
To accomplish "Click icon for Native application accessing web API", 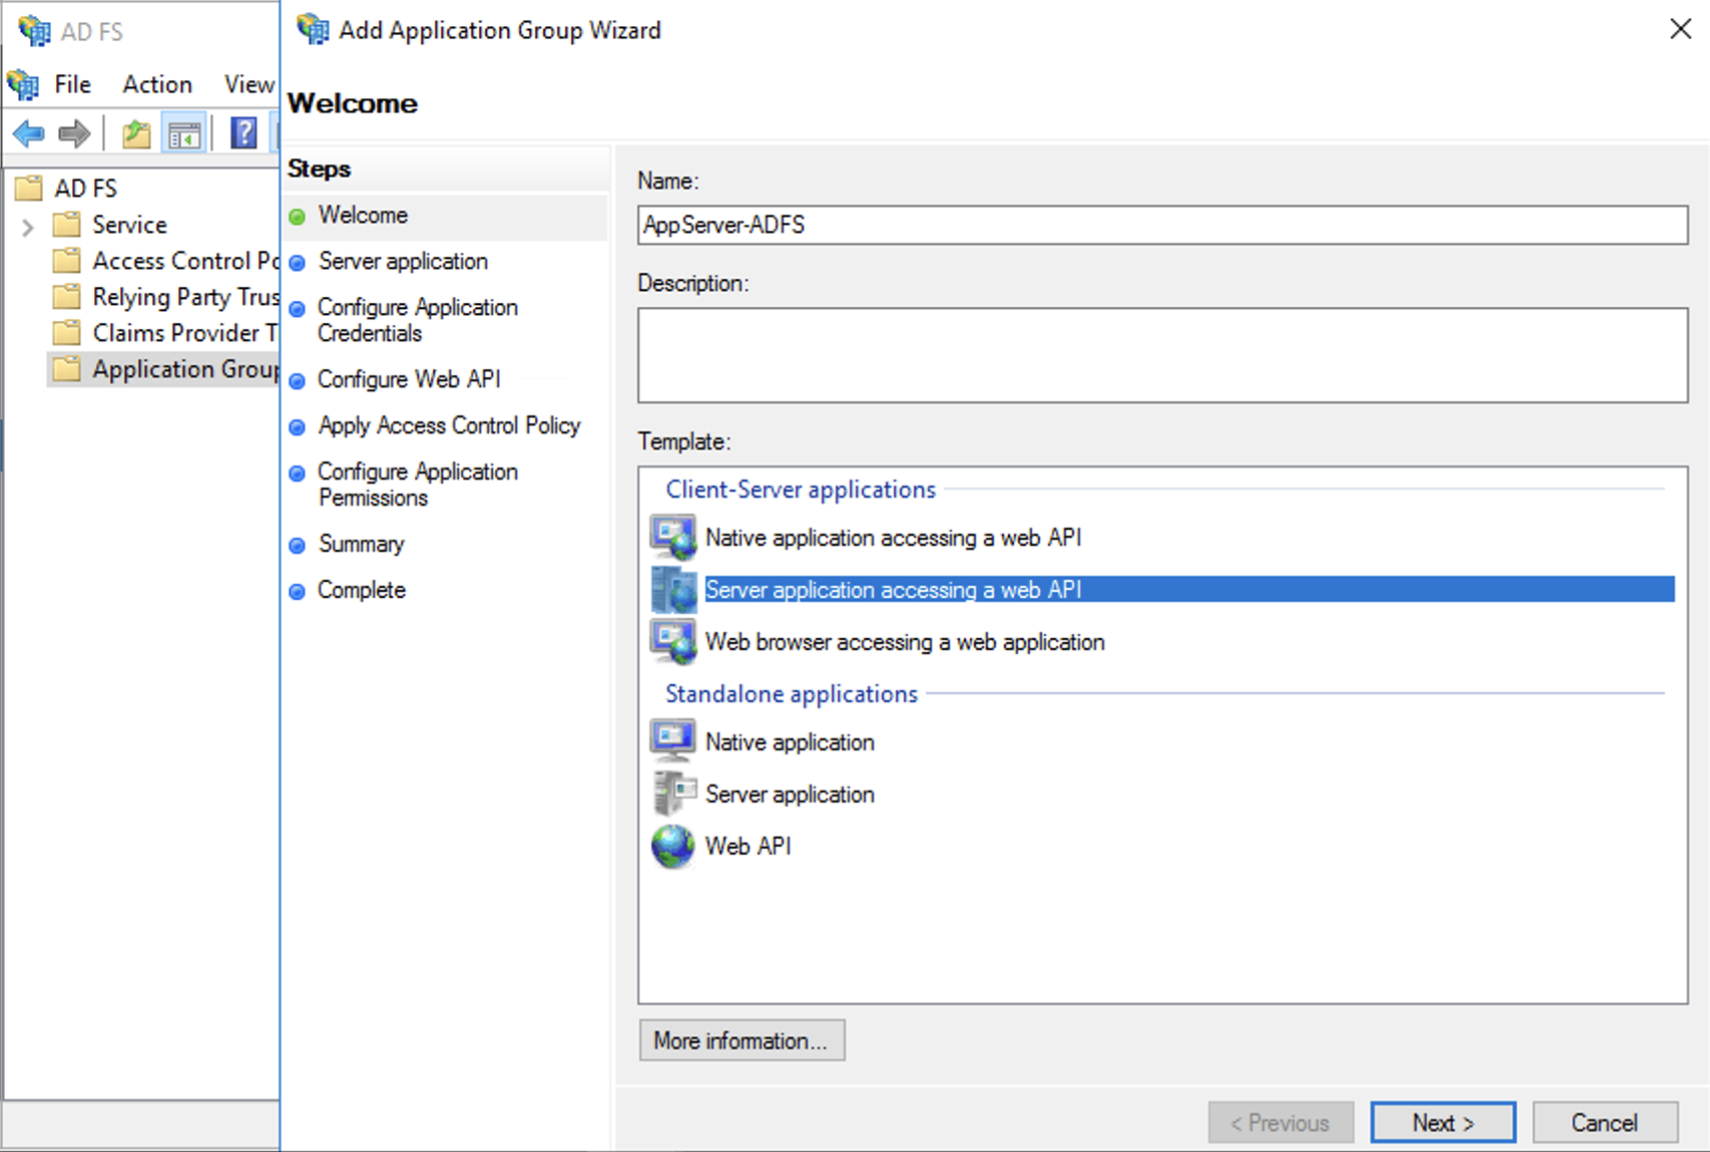I will pos(673,537).
